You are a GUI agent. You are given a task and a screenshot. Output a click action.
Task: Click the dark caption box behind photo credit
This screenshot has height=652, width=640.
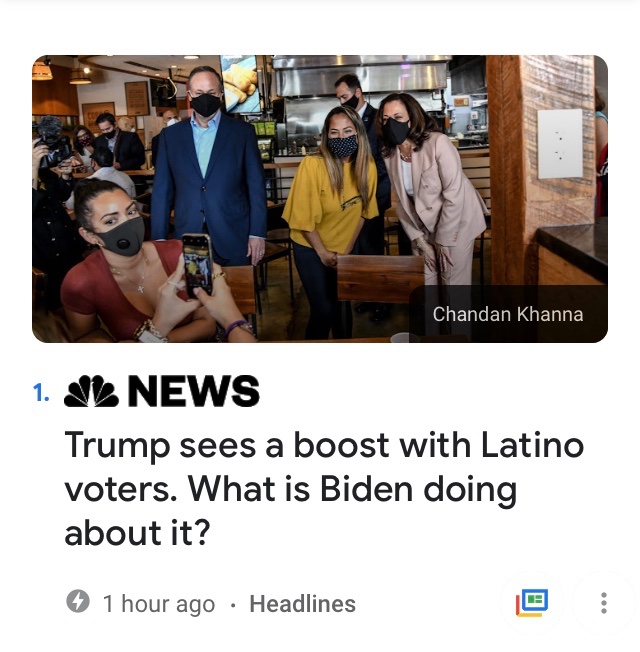point(508,314)
